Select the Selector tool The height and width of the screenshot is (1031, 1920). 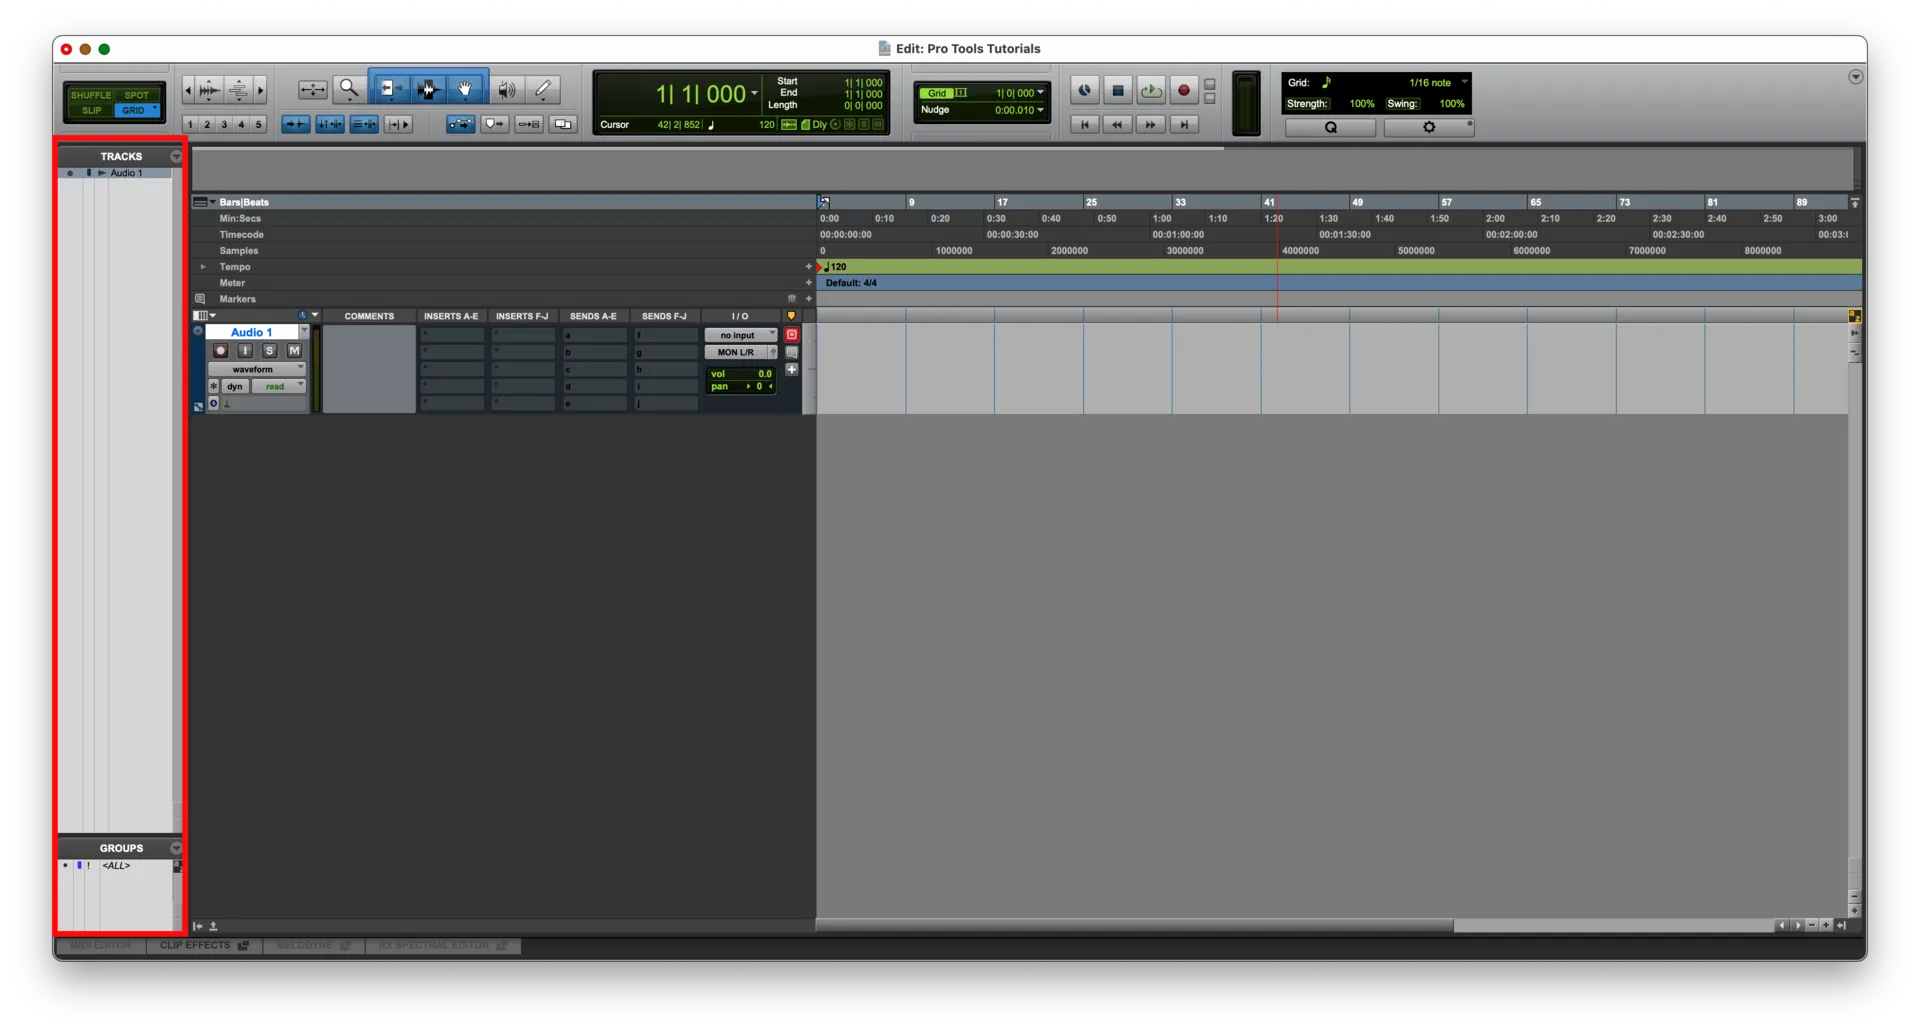(x=429, y=89)
